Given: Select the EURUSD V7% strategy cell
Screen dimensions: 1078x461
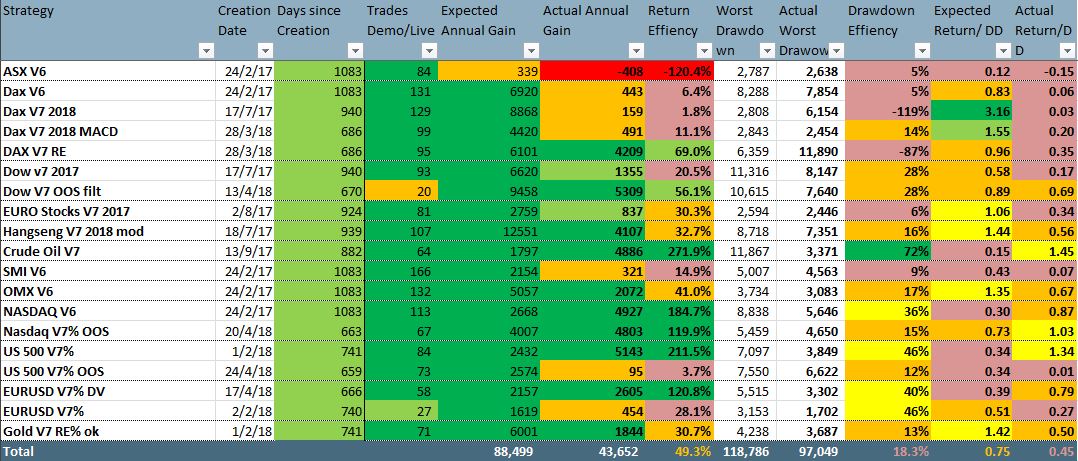Looking at the screenshot, I should click(107, 411).
